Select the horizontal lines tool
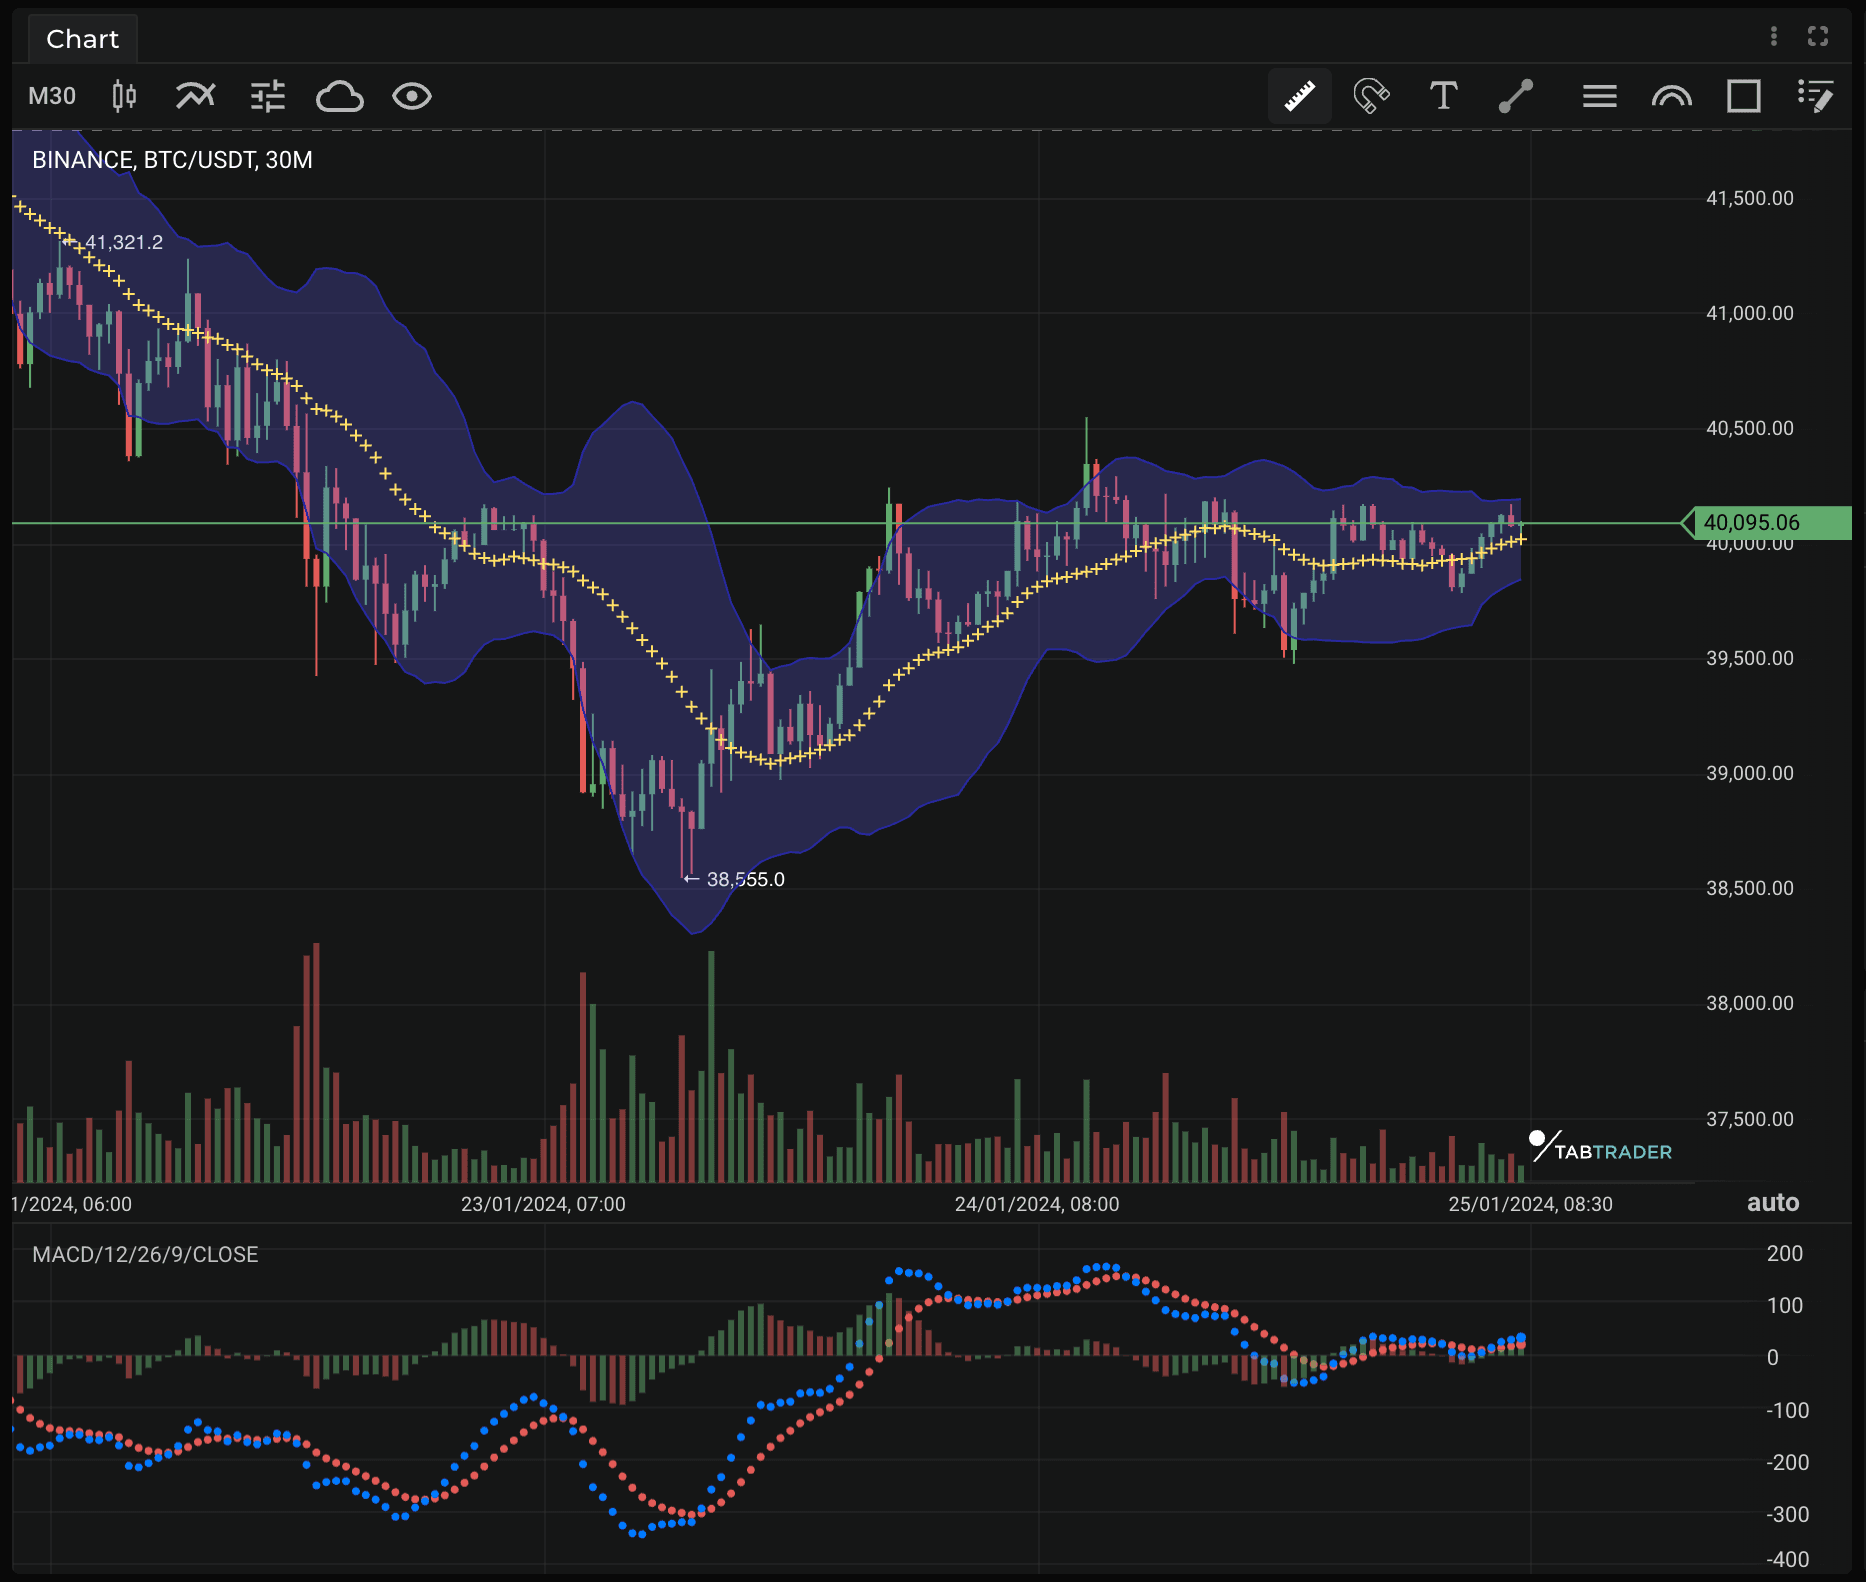This screenshot has width=1866, height=1582. point(1600,96)
